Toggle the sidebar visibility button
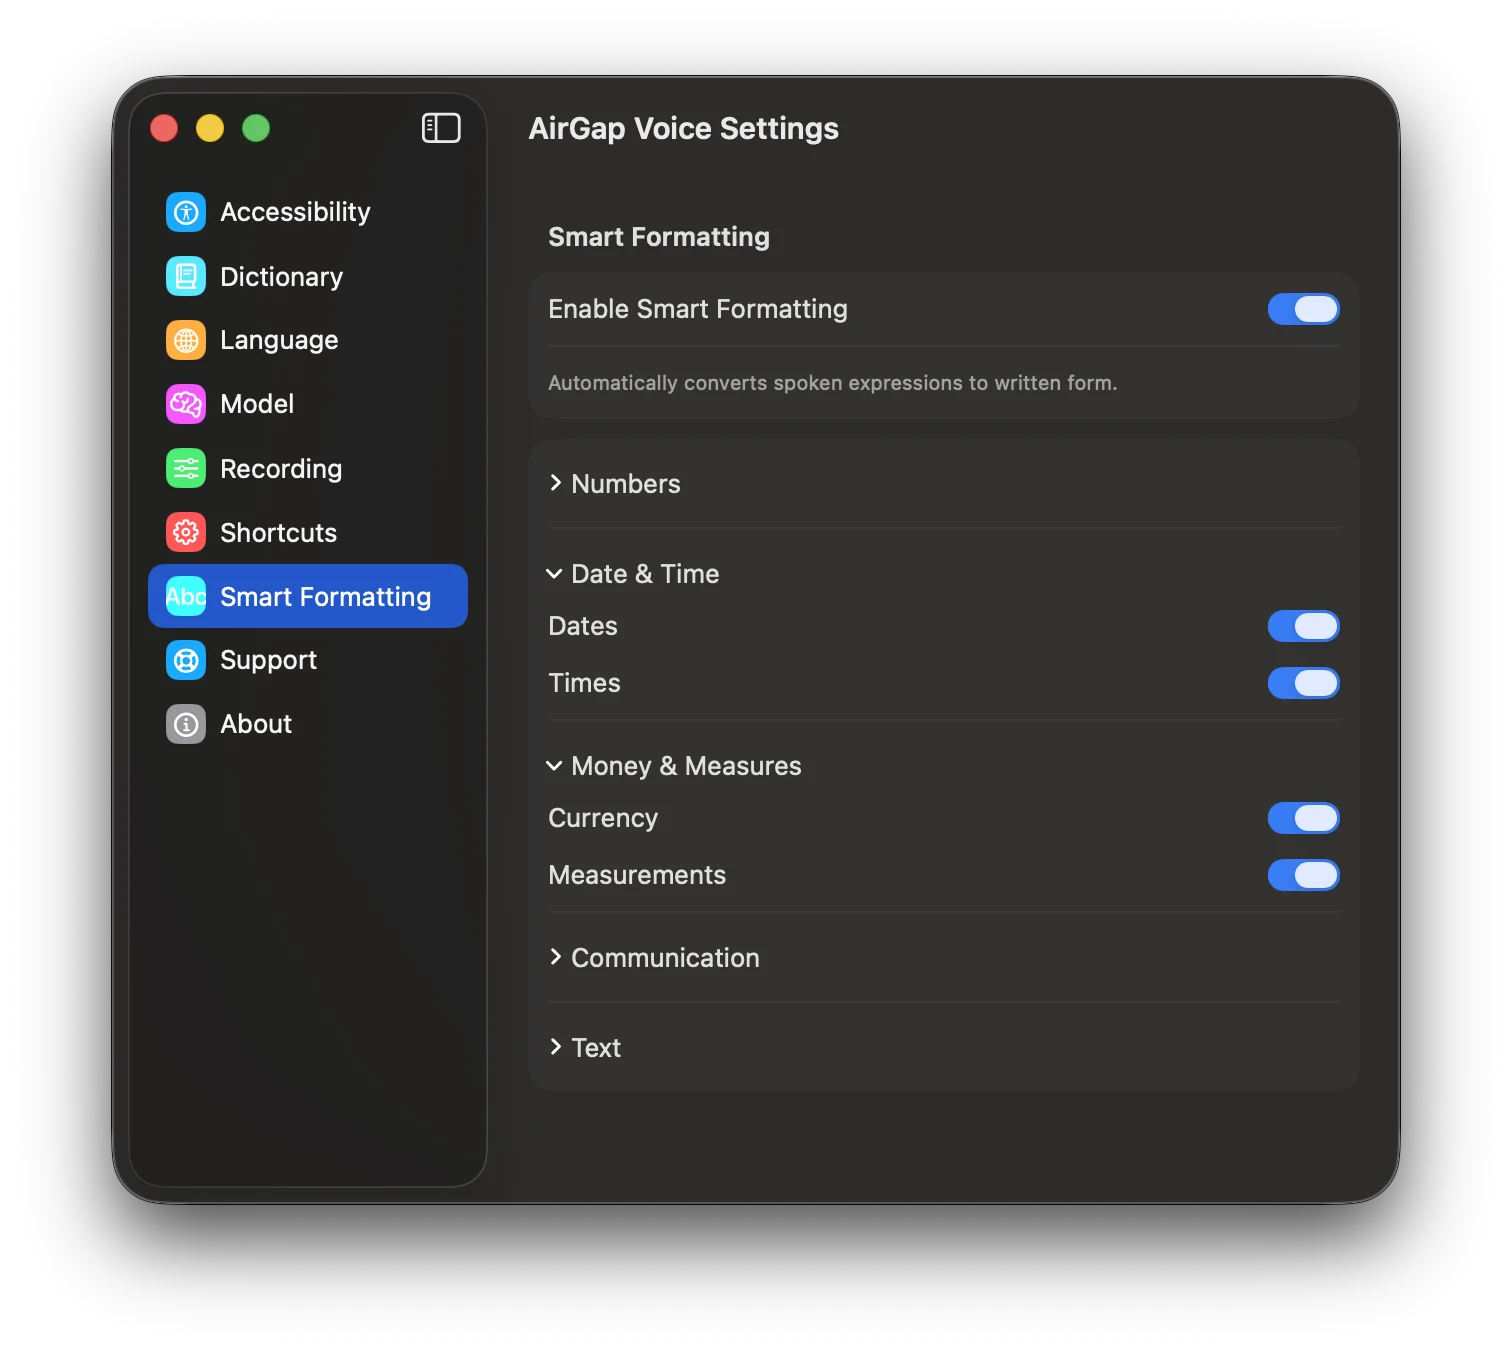This screenshot has height=1352, width=1512. click(x=441, y=128)
